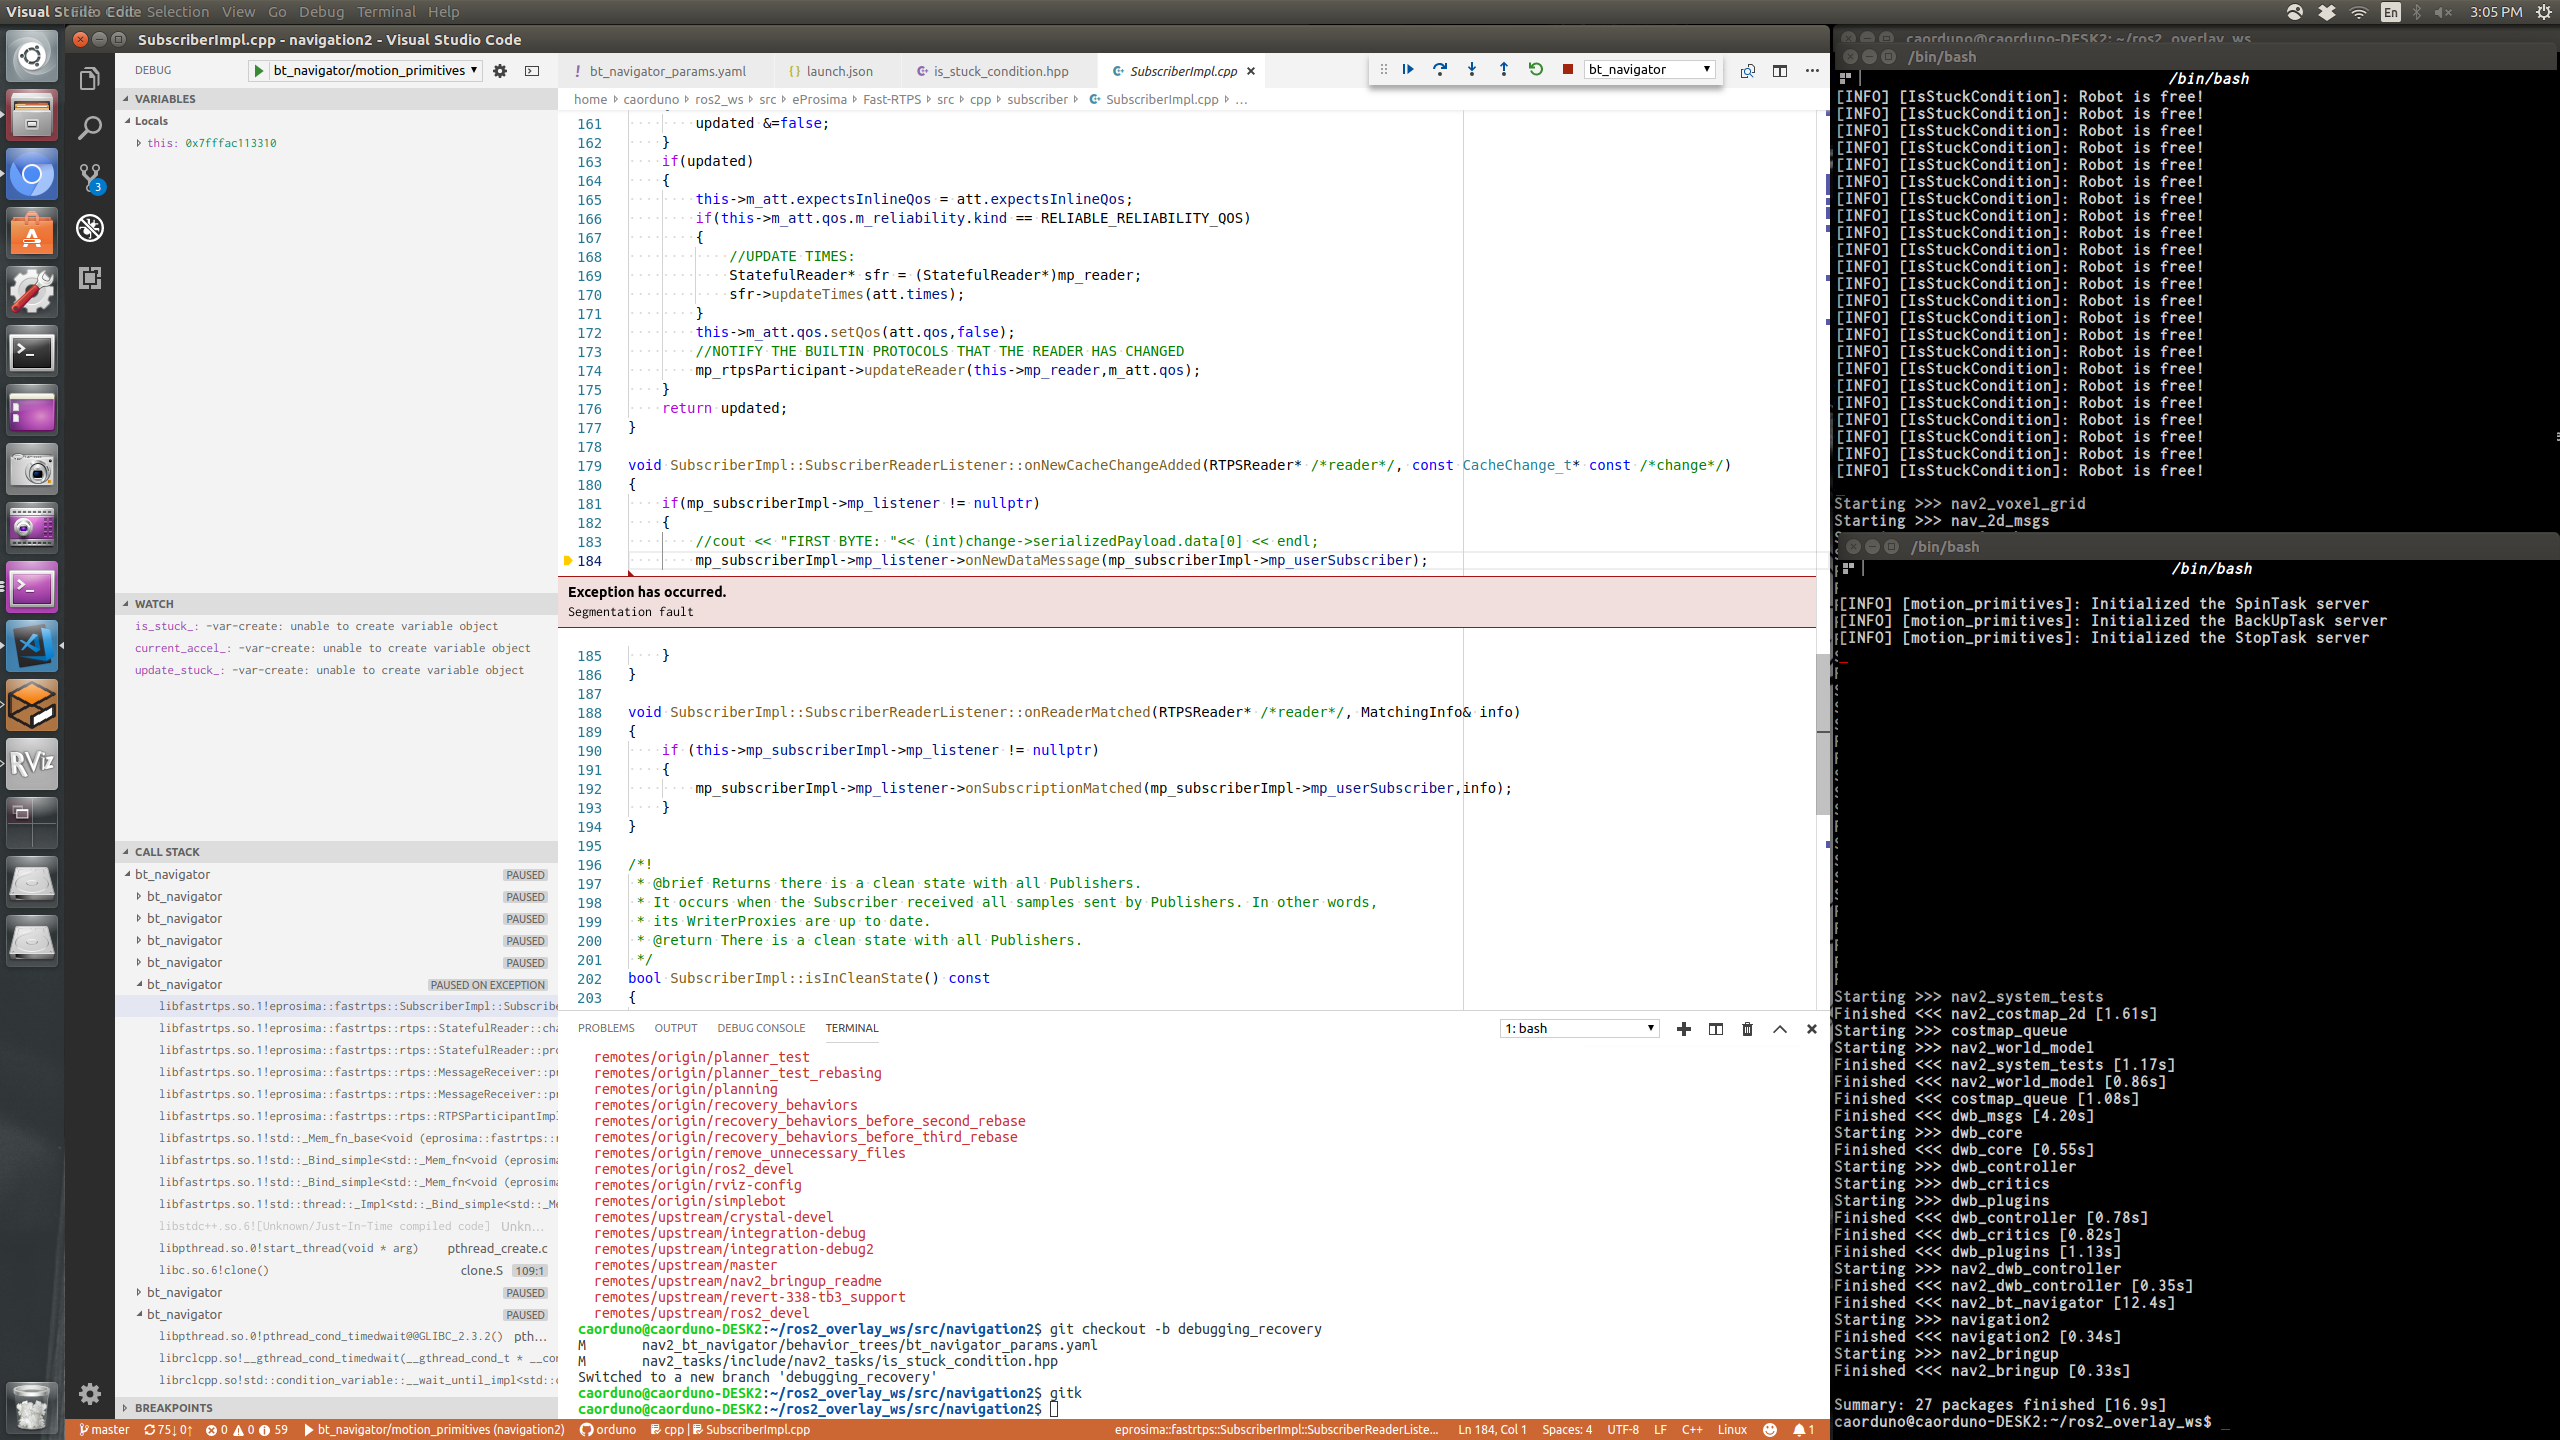
Task: Stop debugging with the red square icon
Action: (1568, 70)
